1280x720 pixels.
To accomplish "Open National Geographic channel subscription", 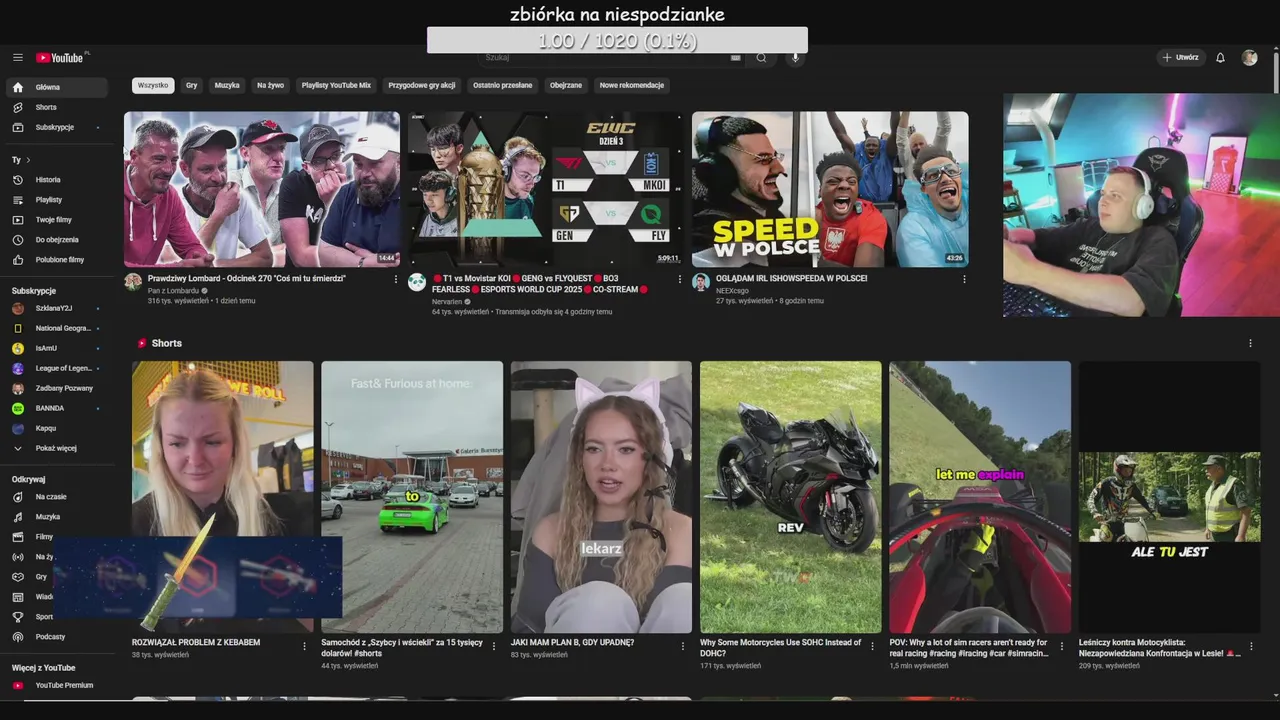I will coord(57,328).
